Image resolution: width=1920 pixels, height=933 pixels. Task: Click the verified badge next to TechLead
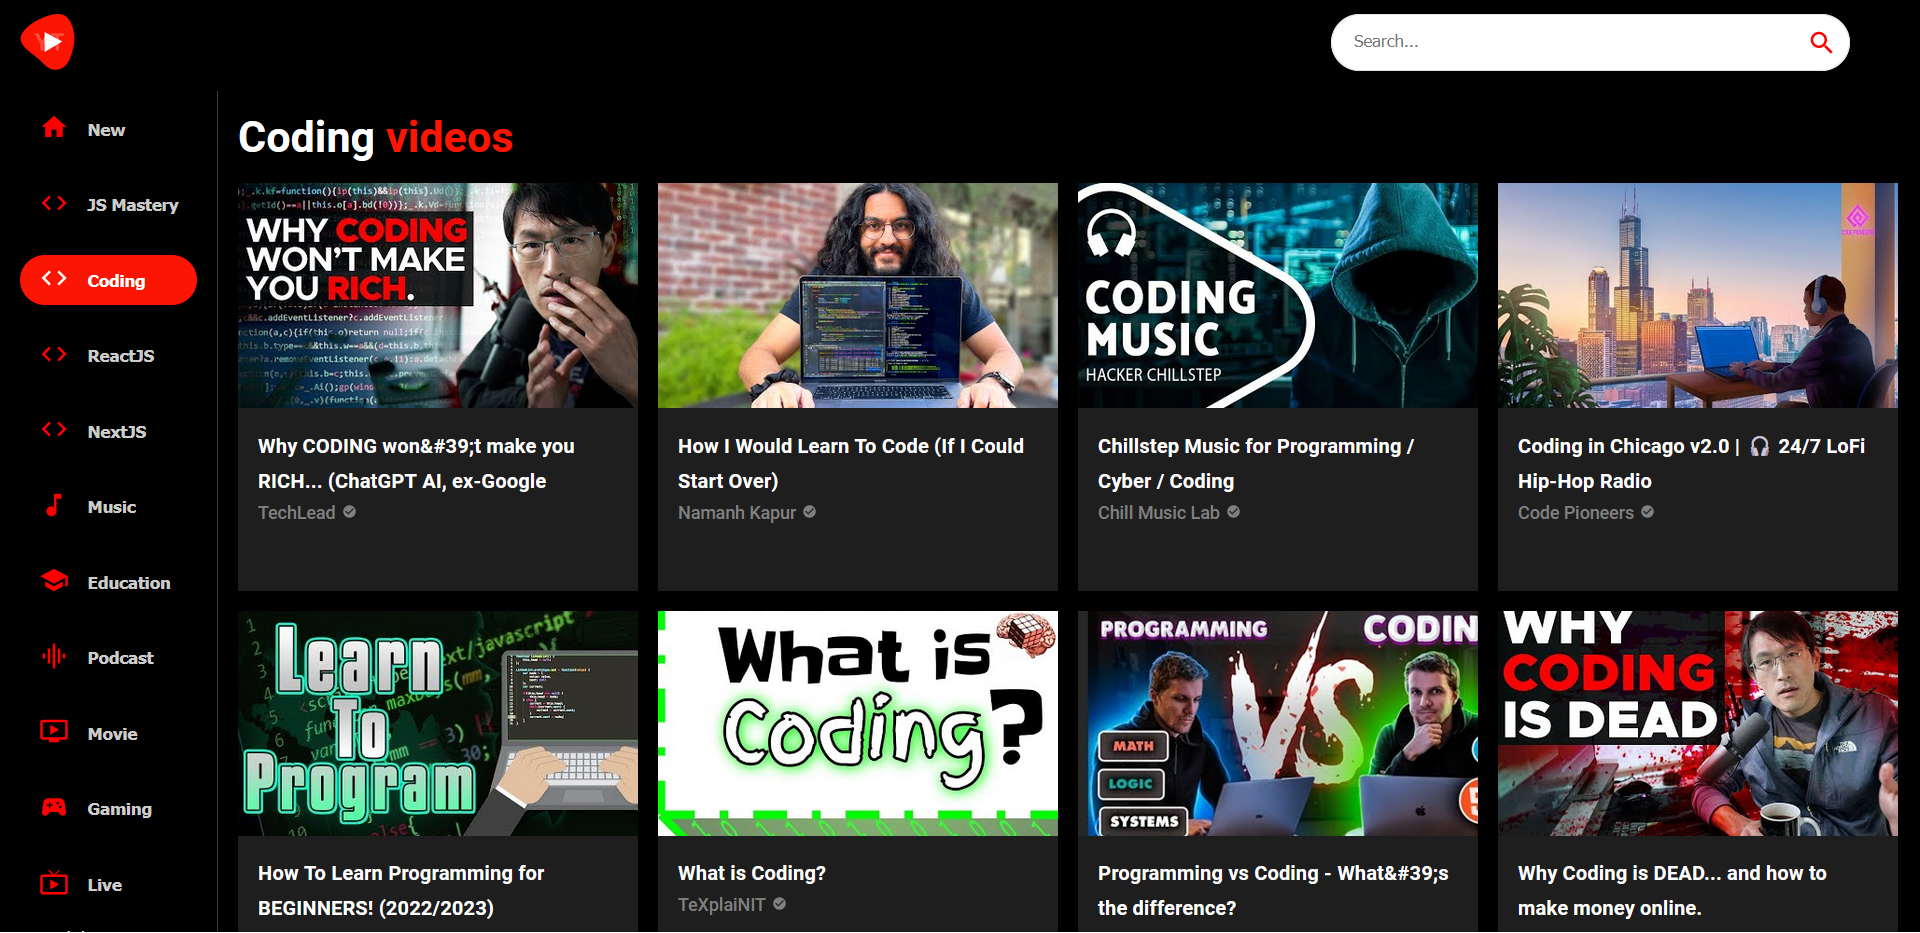(x=349, y=512)
